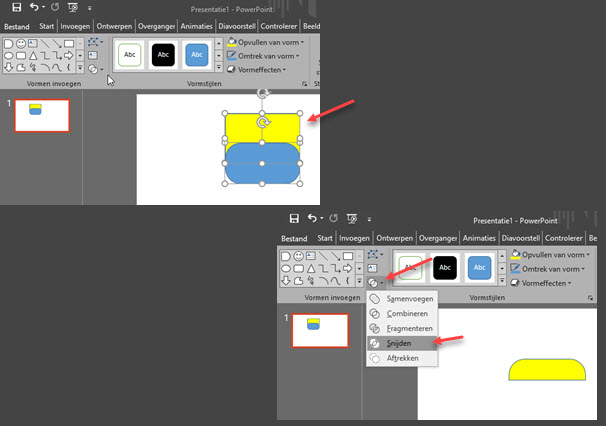The width and height of the screenshot is (606, 426).
Task: Pick elbow connector shape in lower window
Action: tap(323, 268)
